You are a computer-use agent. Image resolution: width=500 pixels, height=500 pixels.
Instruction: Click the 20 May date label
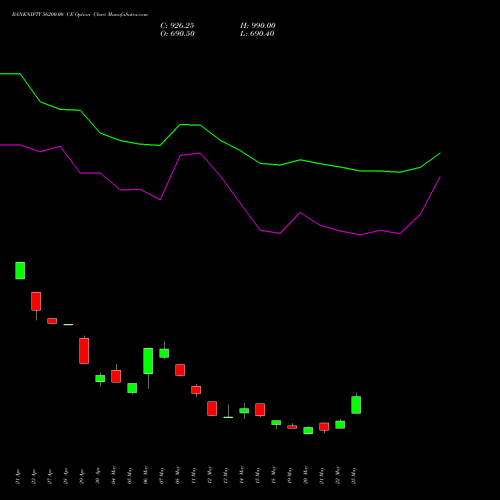[306, 475]
